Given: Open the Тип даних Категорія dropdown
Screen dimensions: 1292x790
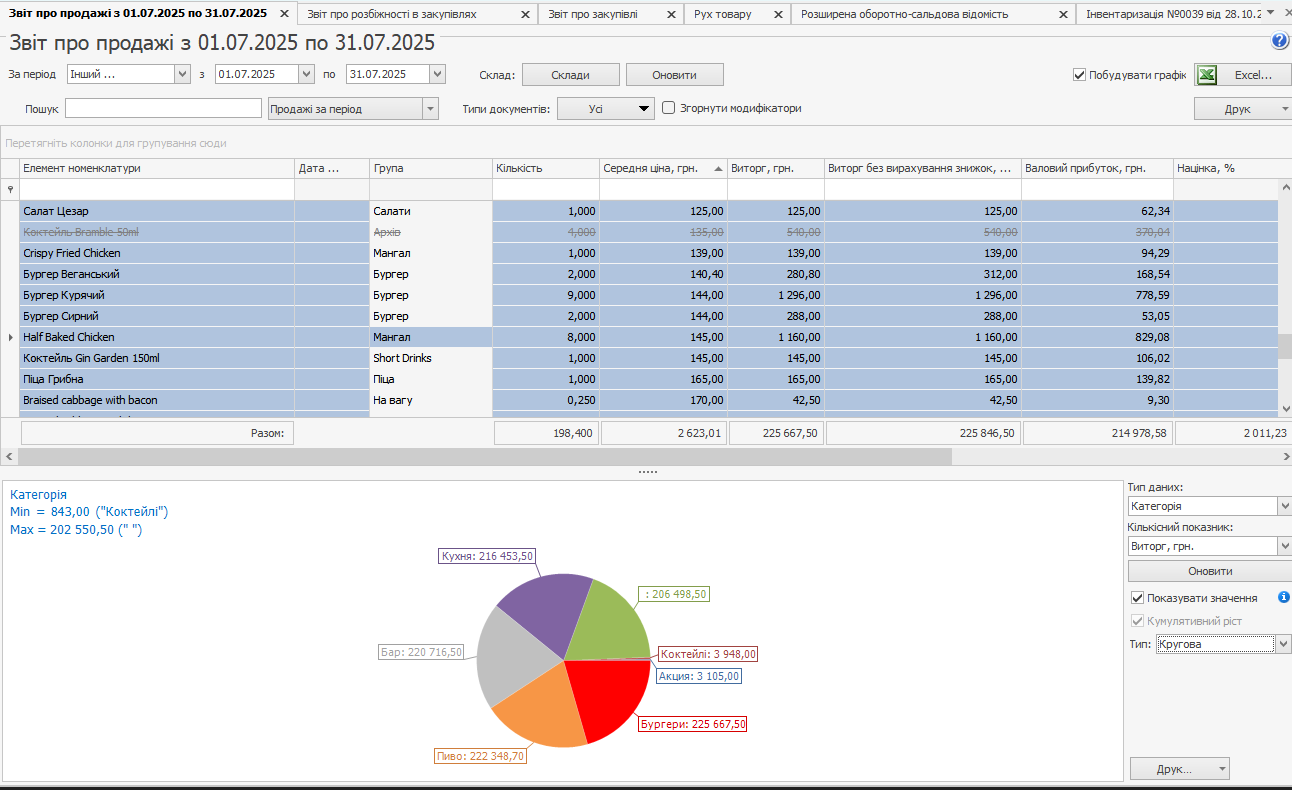Looking at the screenshot, I should pos(1284,507).
